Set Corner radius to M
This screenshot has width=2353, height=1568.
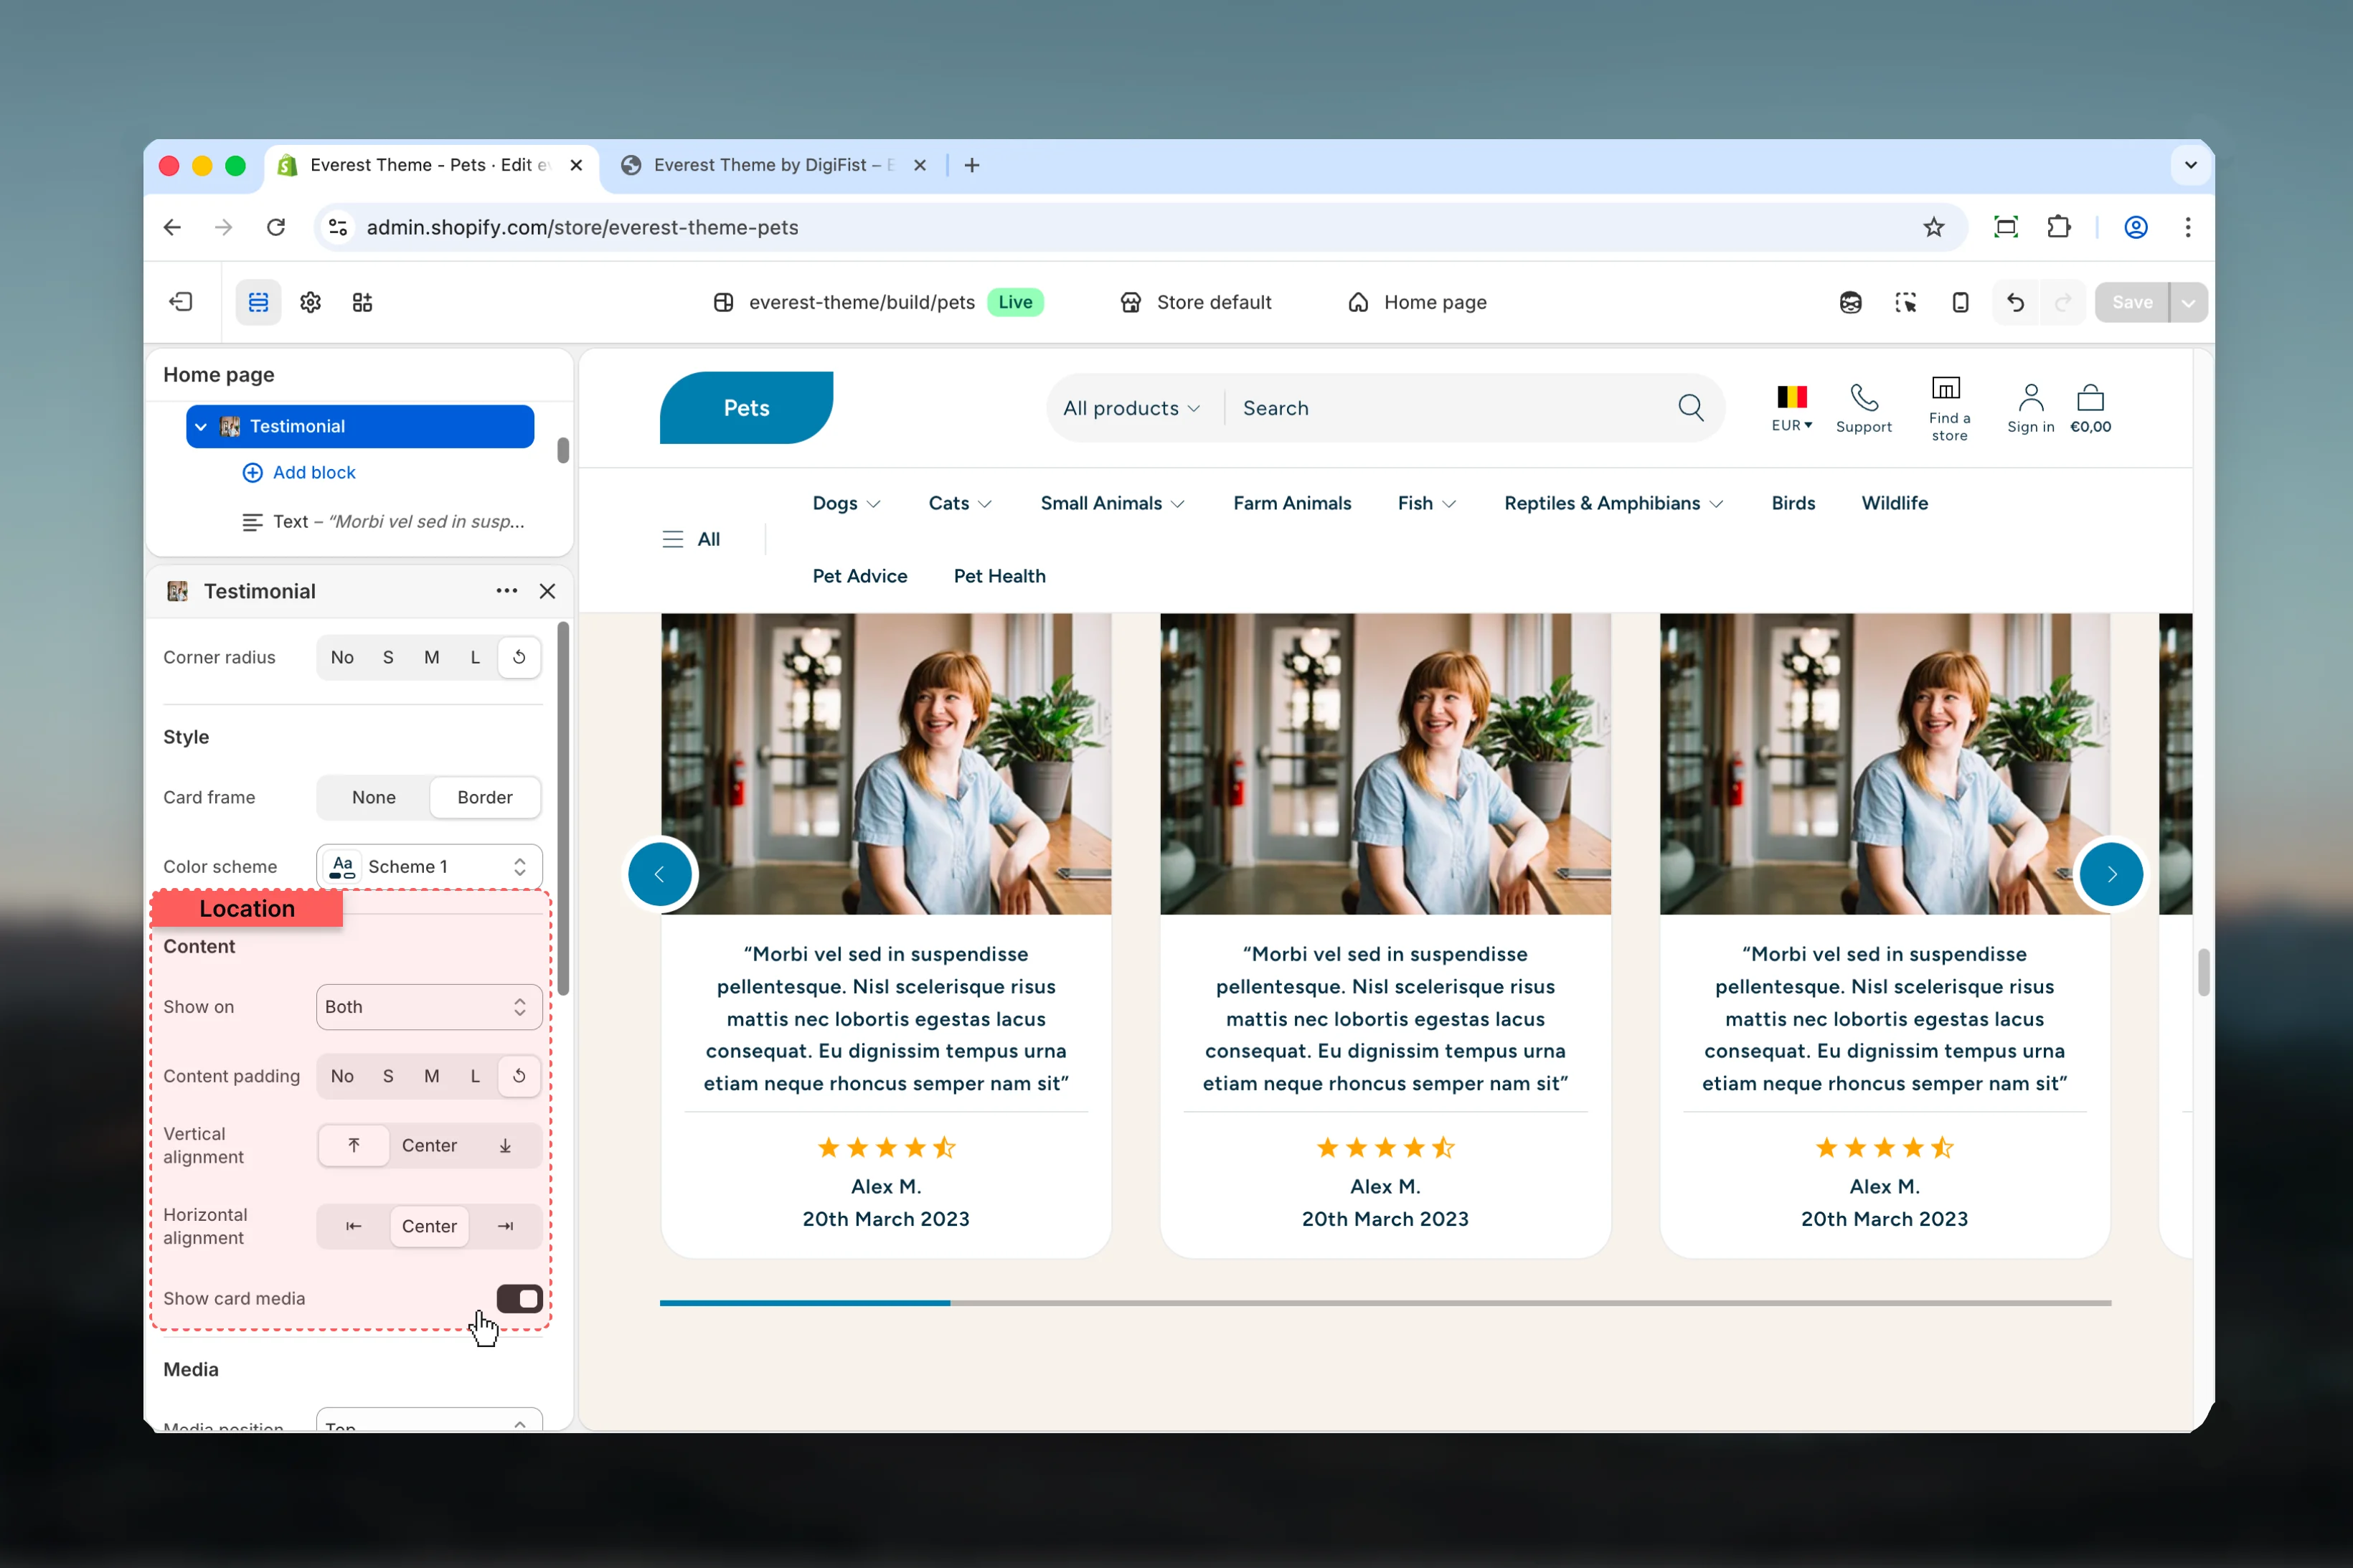pyautogui.click(x=431, y=657)
